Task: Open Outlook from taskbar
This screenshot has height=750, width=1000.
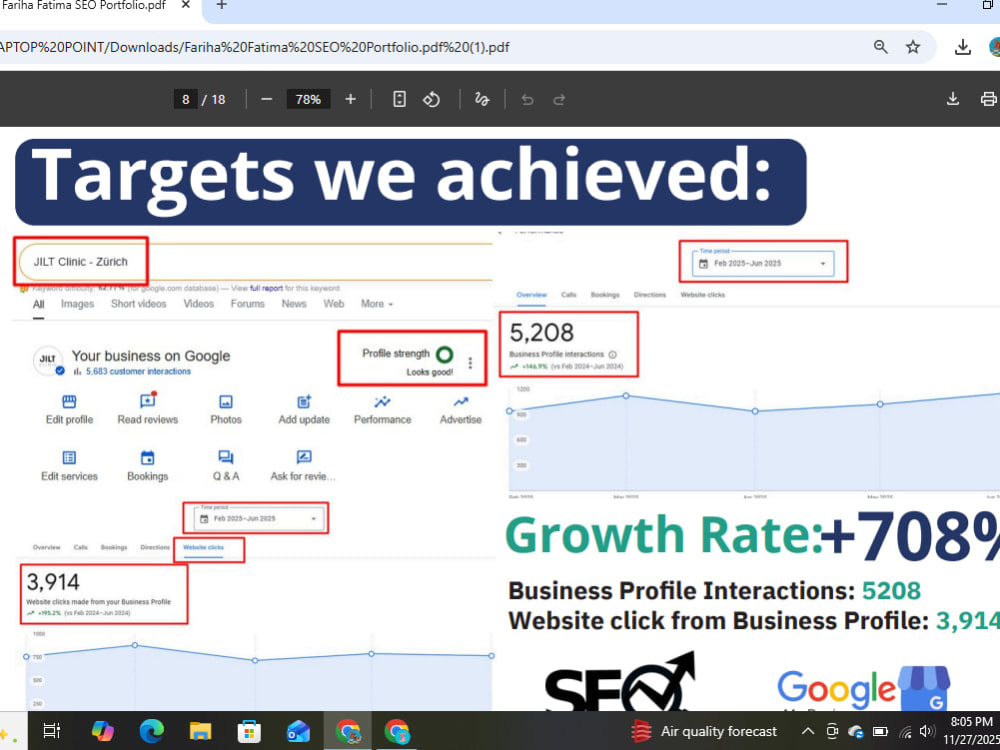Action: click(298, 731)
